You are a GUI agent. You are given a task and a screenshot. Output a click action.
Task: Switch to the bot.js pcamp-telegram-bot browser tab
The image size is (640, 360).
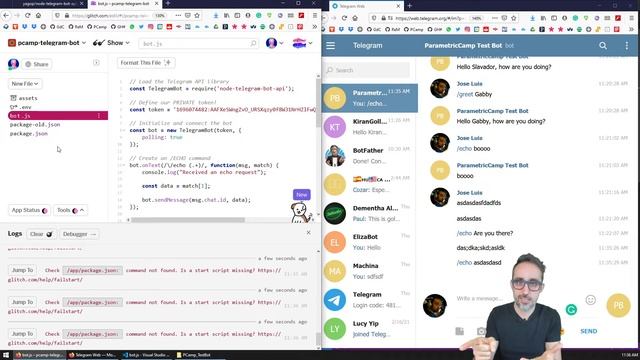[x=124, y=3]
